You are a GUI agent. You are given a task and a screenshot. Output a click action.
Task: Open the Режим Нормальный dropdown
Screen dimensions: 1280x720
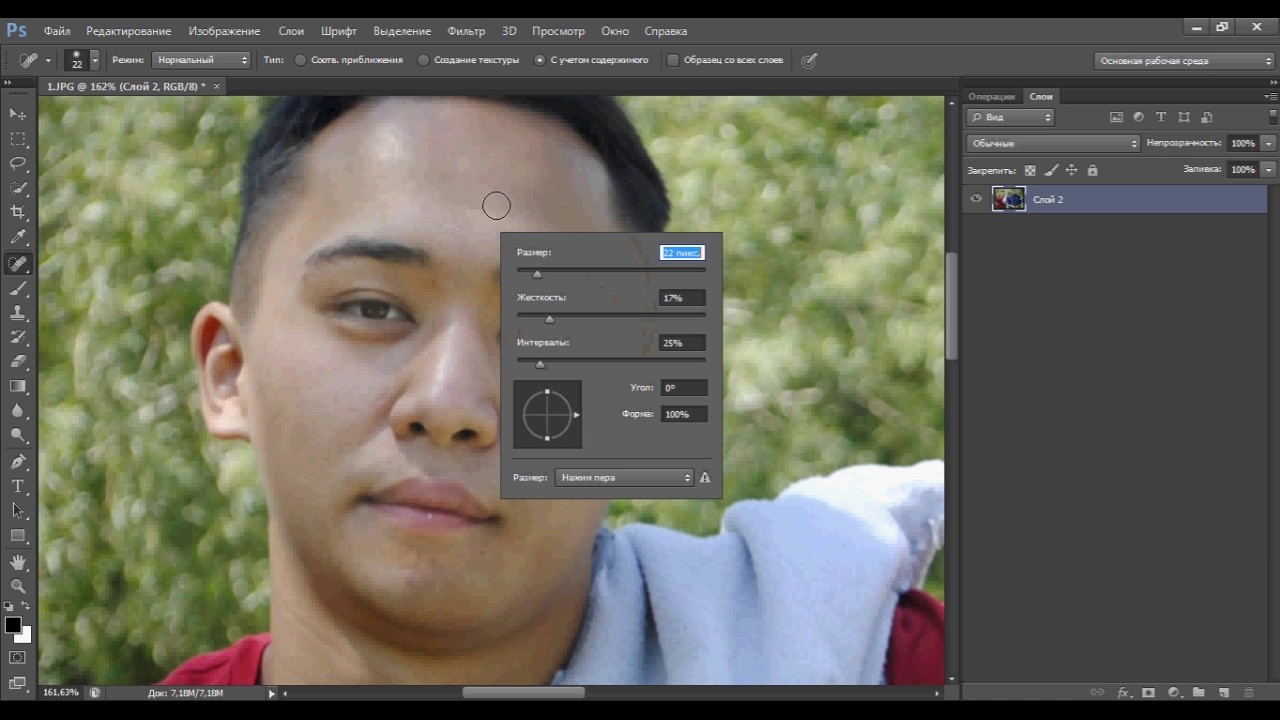pyautogui.click(x=201, y=60)
